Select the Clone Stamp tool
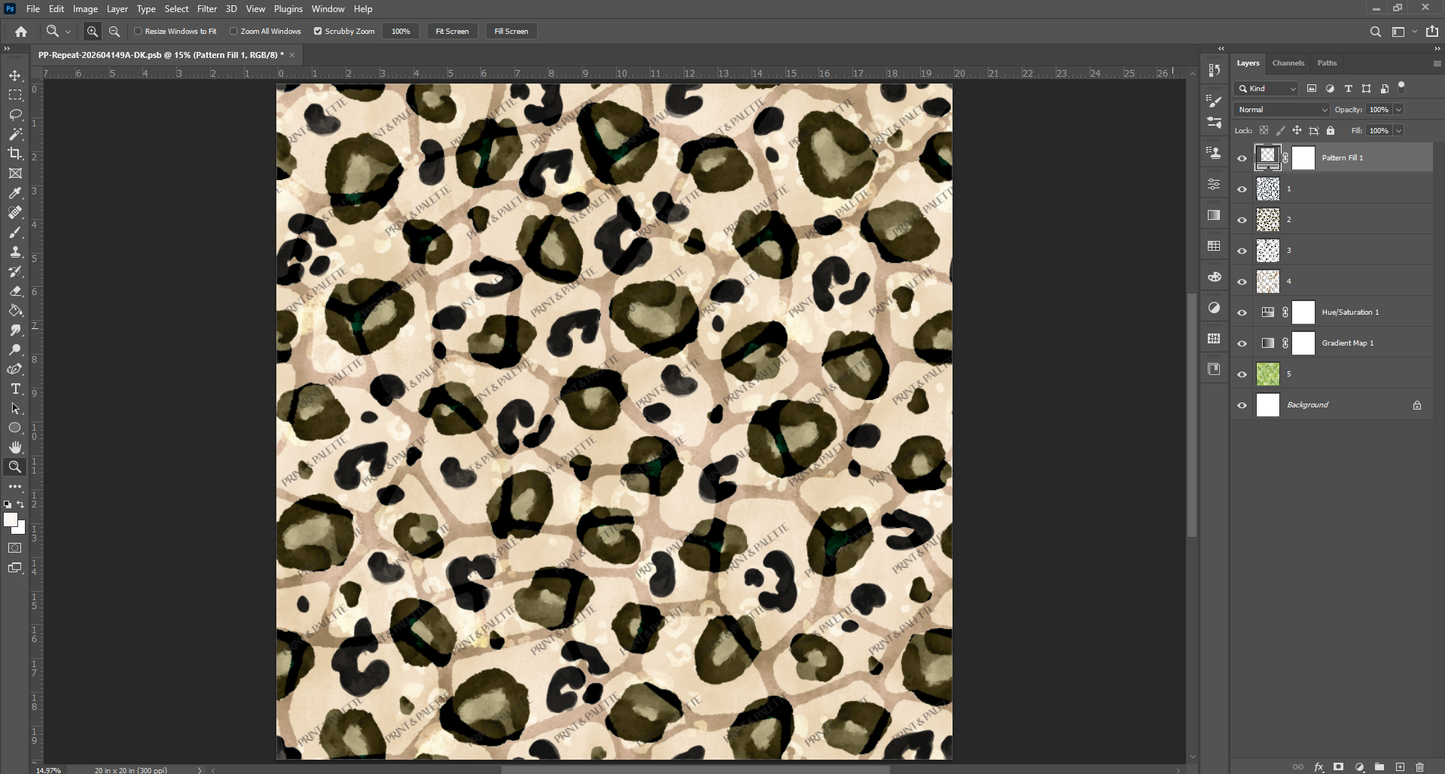Viewport: 1445px width, 774px height. coord(15,251)
